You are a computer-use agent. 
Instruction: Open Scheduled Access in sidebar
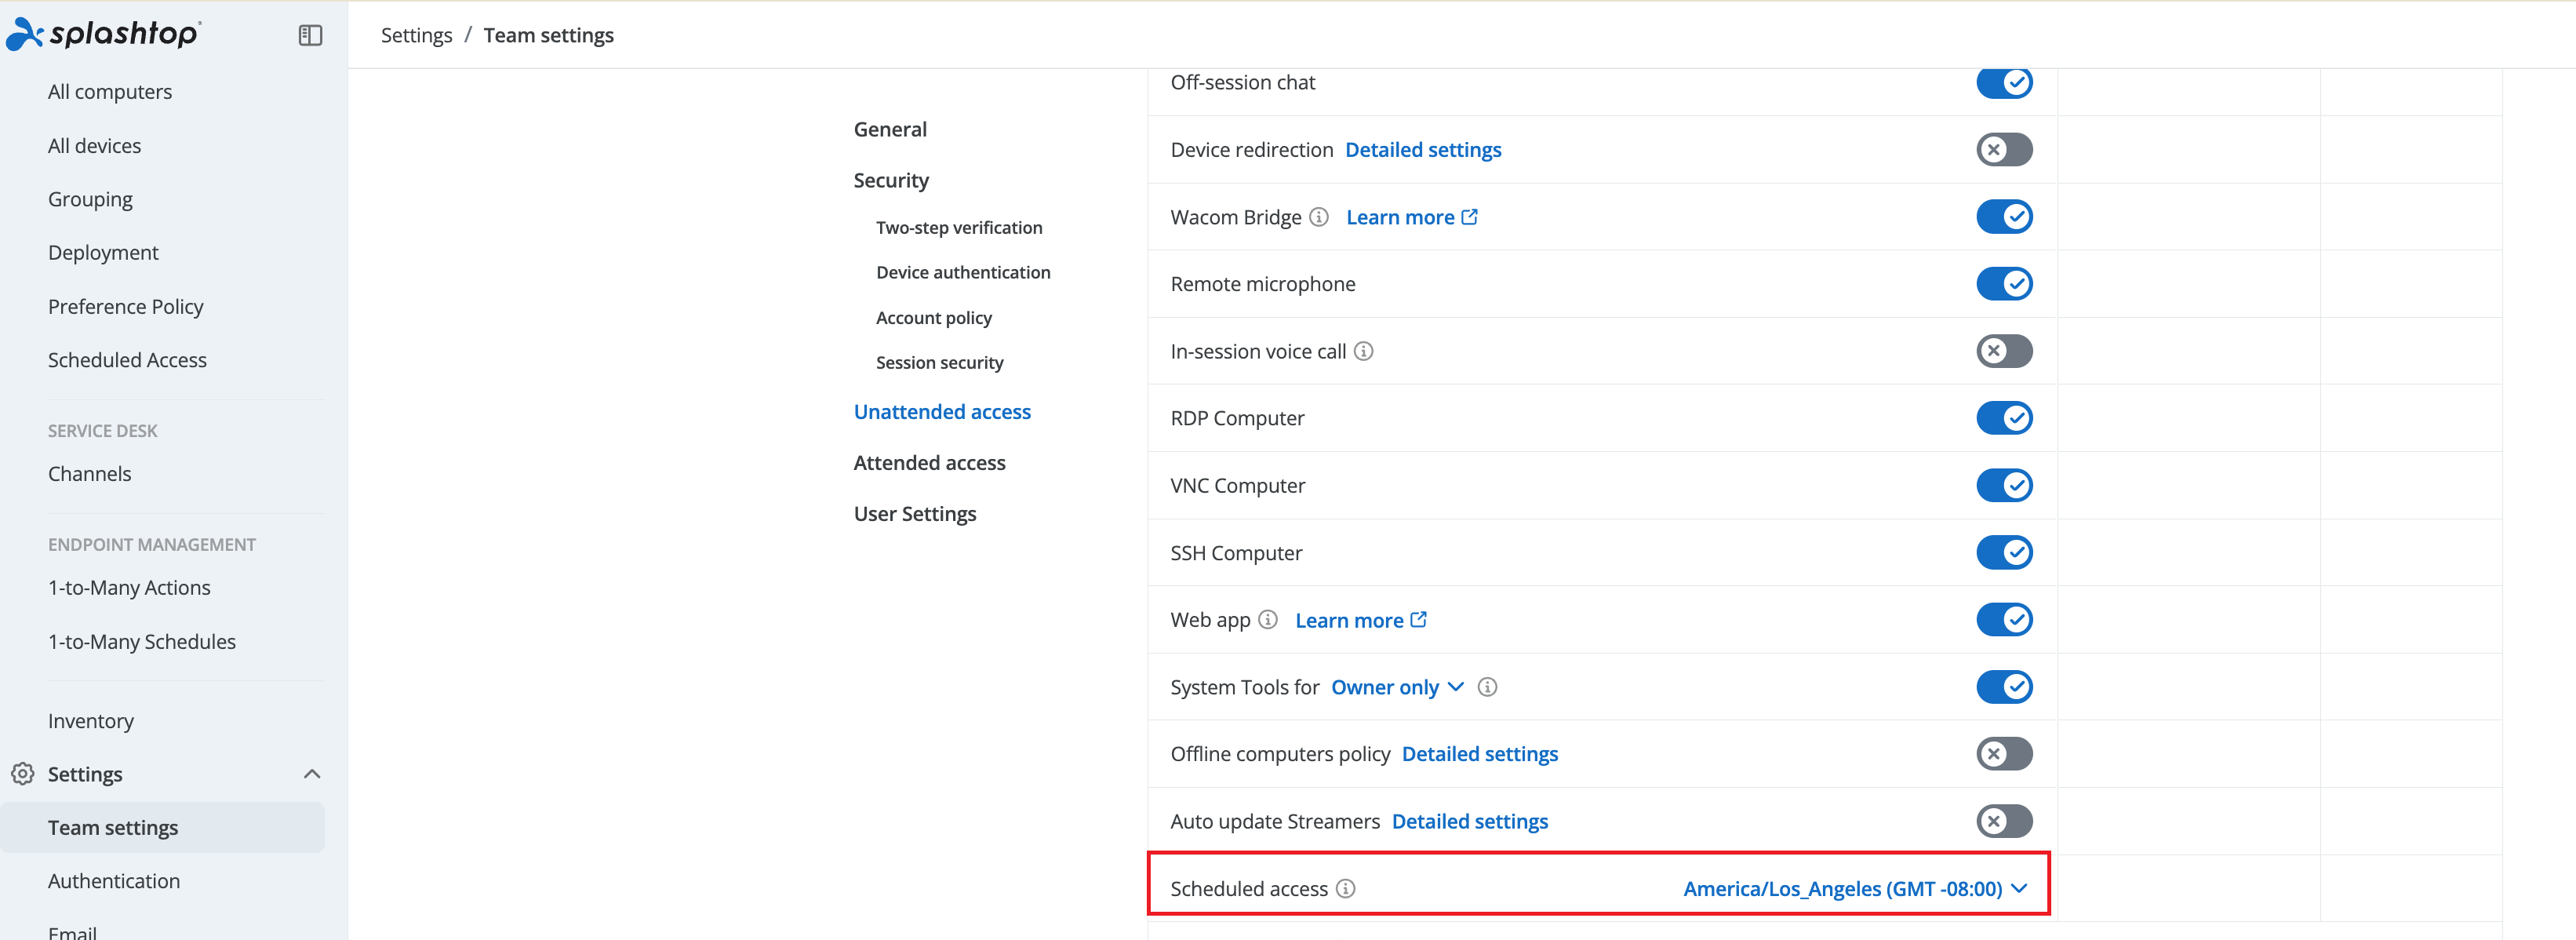127,360
